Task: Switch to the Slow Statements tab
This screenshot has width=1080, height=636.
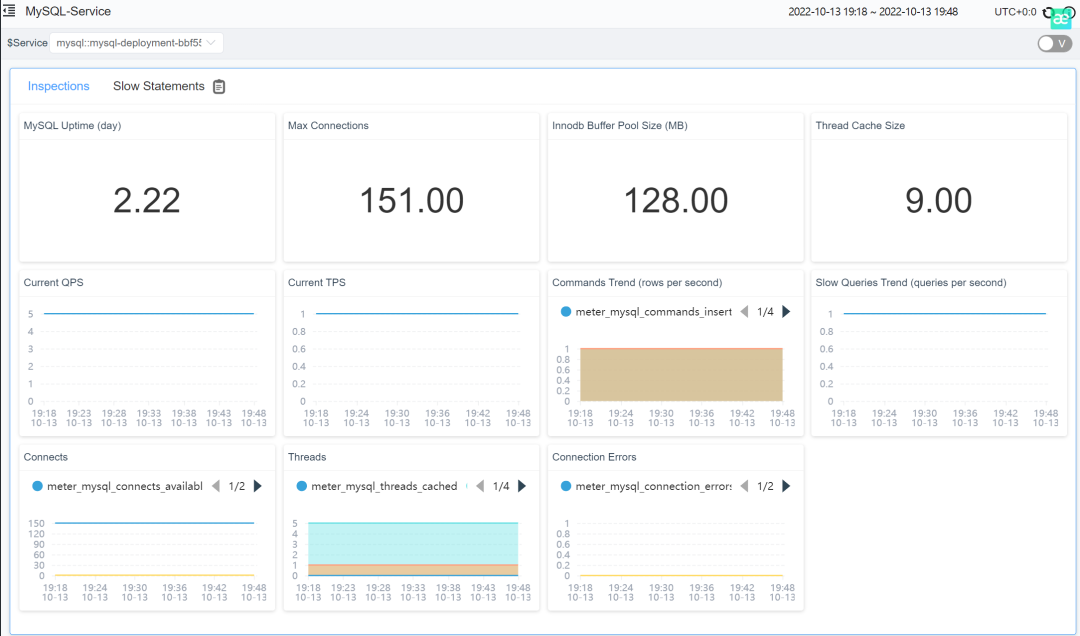Action: pos(158,86)
